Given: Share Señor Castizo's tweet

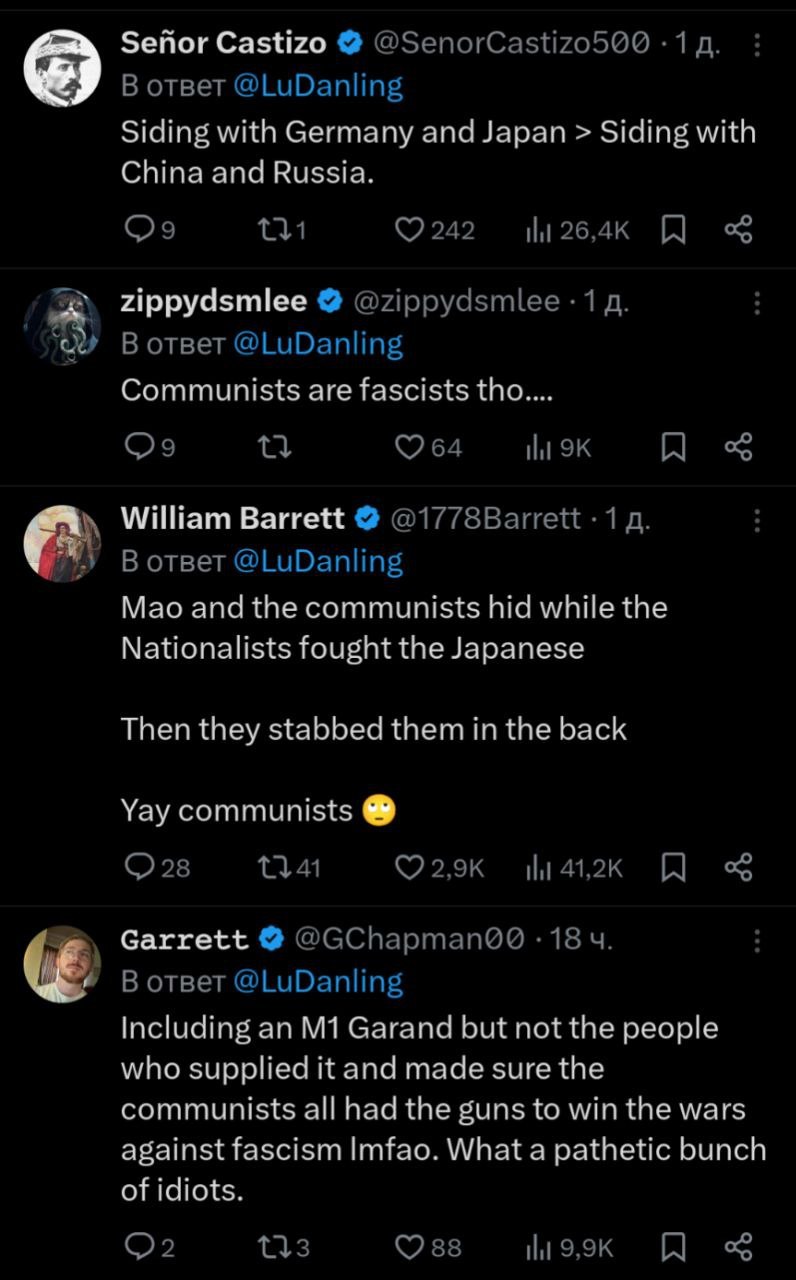Looking at the screenshot, I should point(737,231).
